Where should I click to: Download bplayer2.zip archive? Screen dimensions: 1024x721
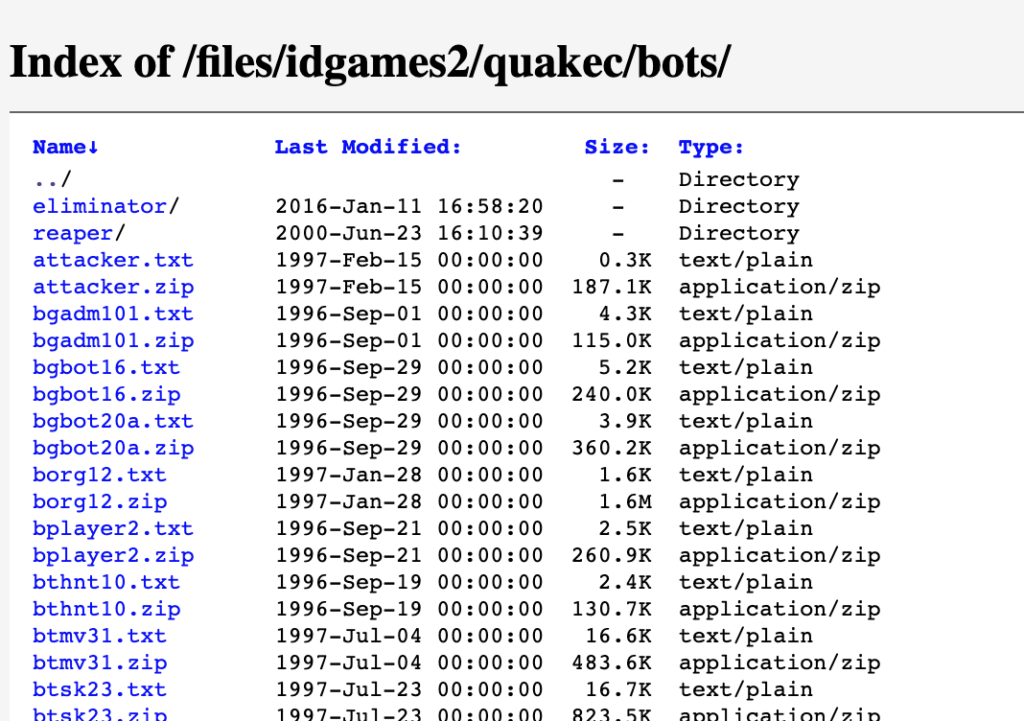pos(113,556)
